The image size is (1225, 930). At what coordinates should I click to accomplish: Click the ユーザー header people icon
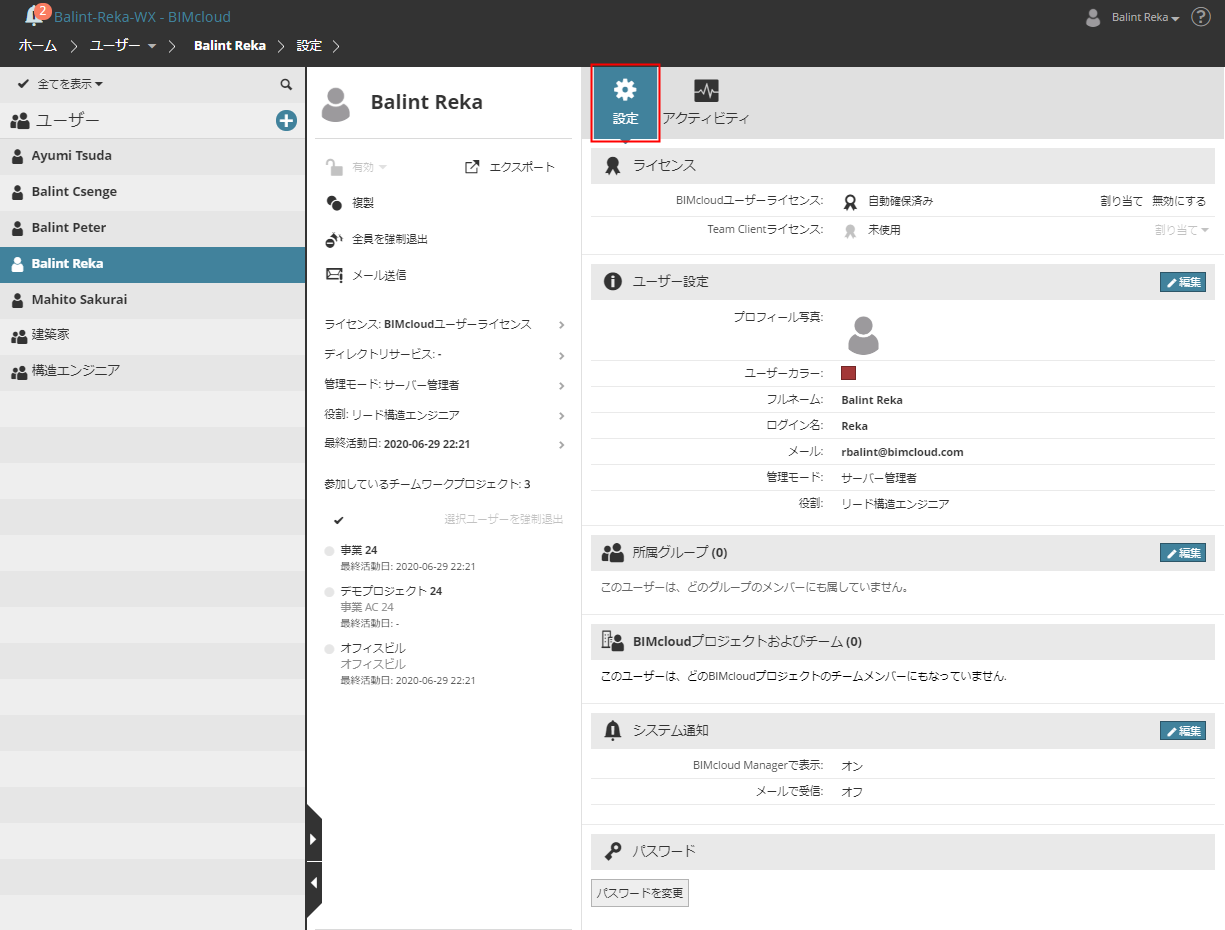click(20, 121)
